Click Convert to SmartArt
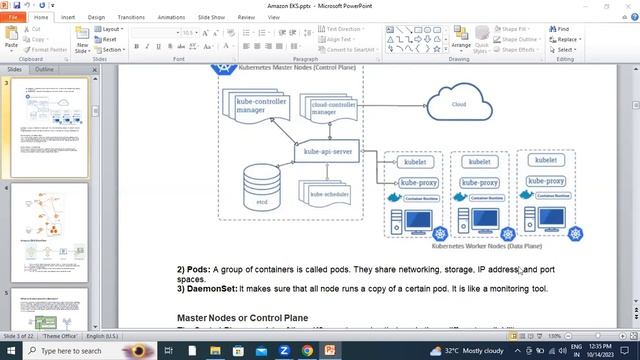This screenshot has width=640, height=360. click(x=347, y=49)
